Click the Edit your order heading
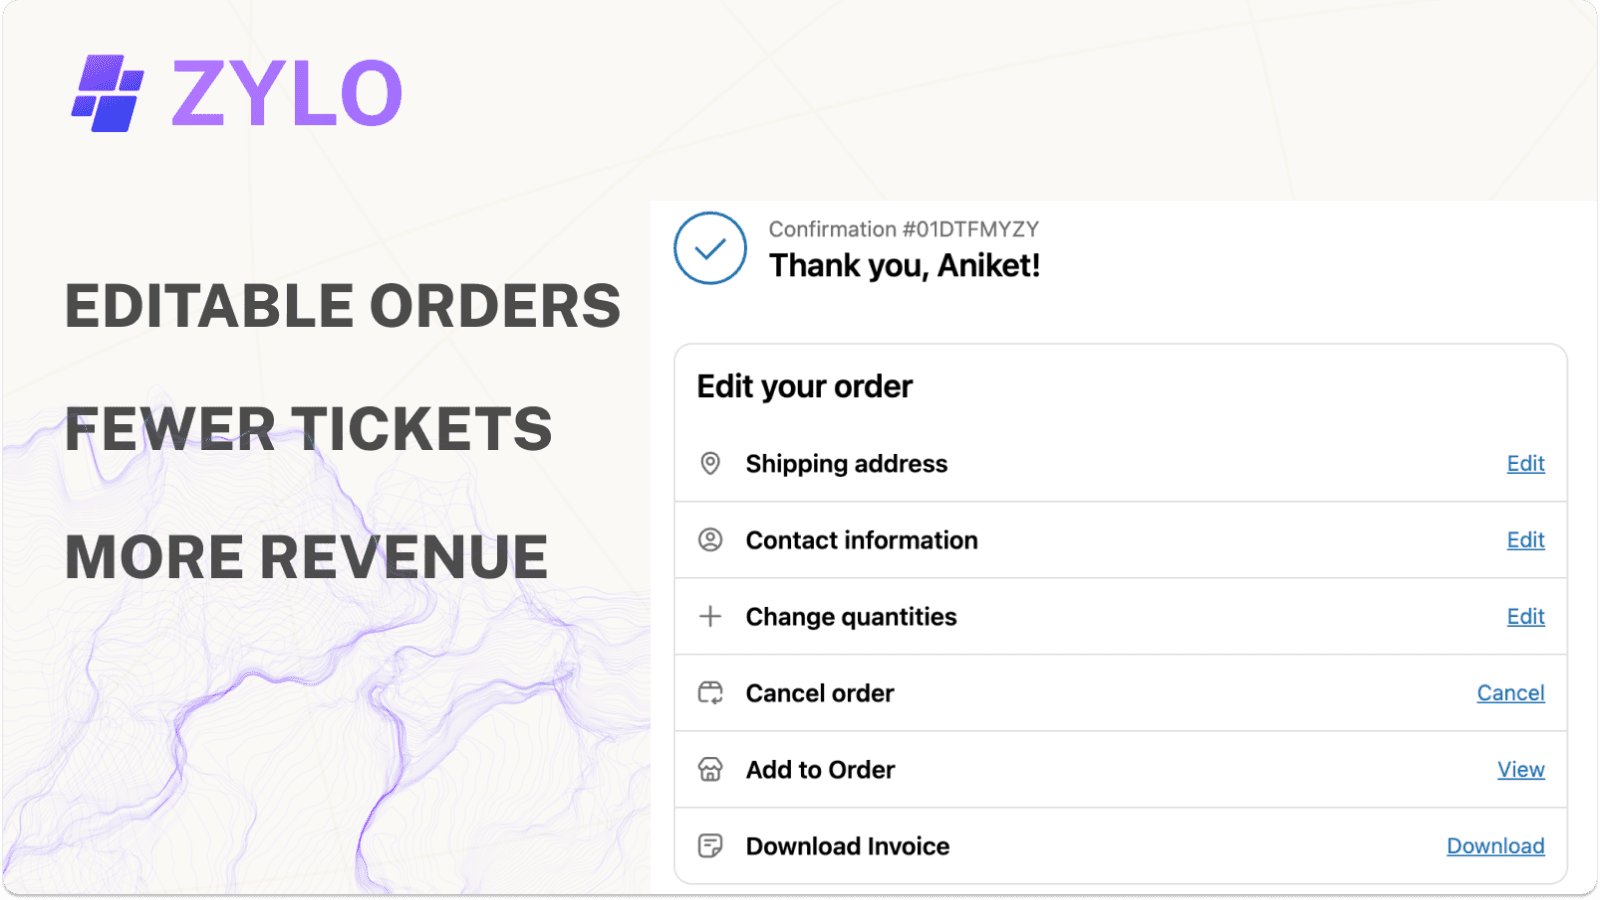The width and height of the screenshot is (1600, 900). (x=804, y=386)
